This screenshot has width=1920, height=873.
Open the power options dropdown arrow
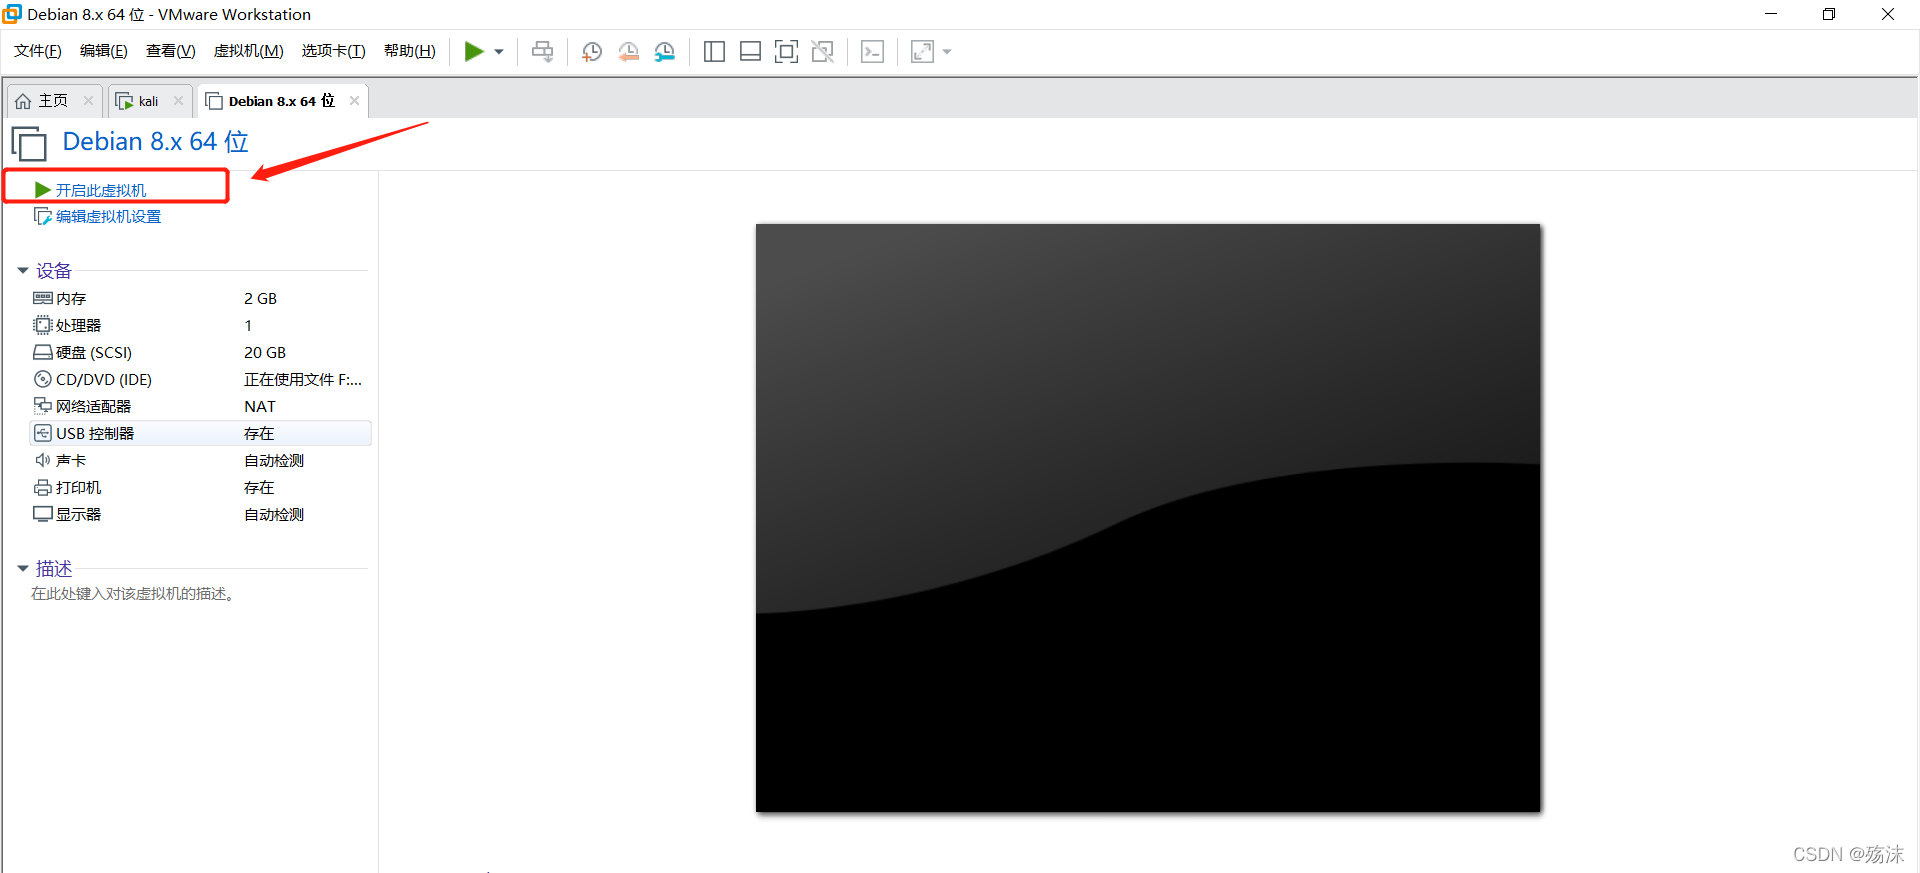point(499,52)
